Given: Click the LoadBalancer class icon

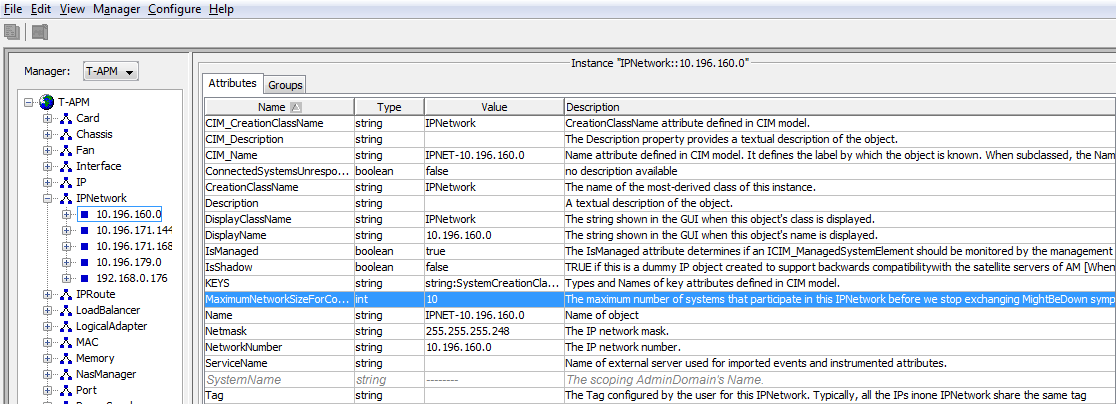Looking at the screenshot, I should 65,310.
